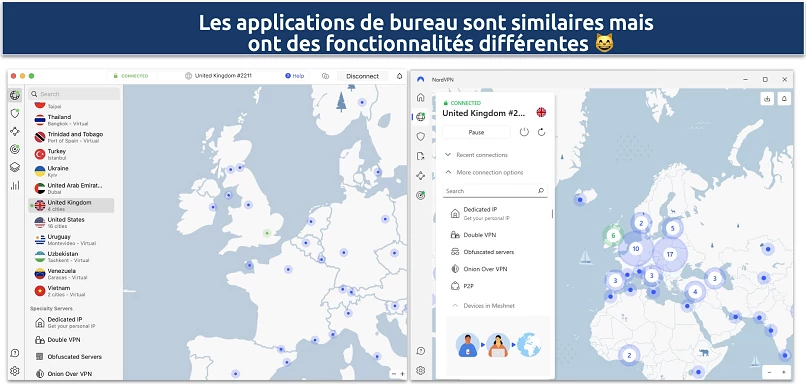Open Meshnet icon in Mac window sidebar
The width and height of the screenshot is (806, 384).
click(x=15, y=131)
